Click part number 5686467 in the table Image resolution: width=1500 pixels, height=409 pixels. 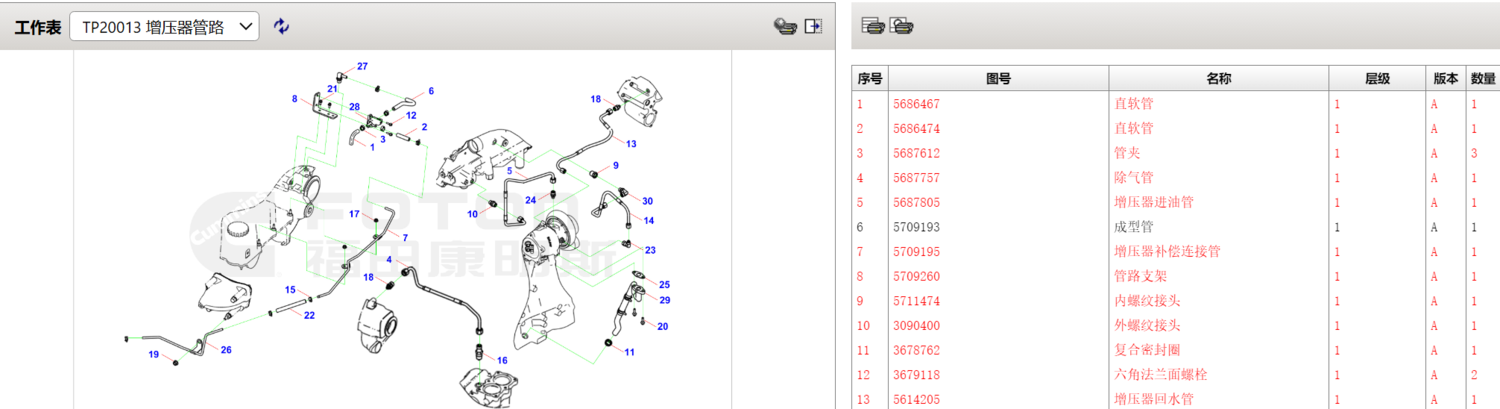point(915,104)
